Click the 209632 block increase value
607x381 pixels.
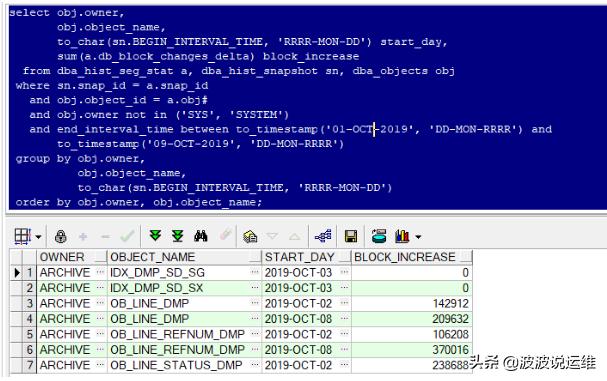click(x=451, y=319)
